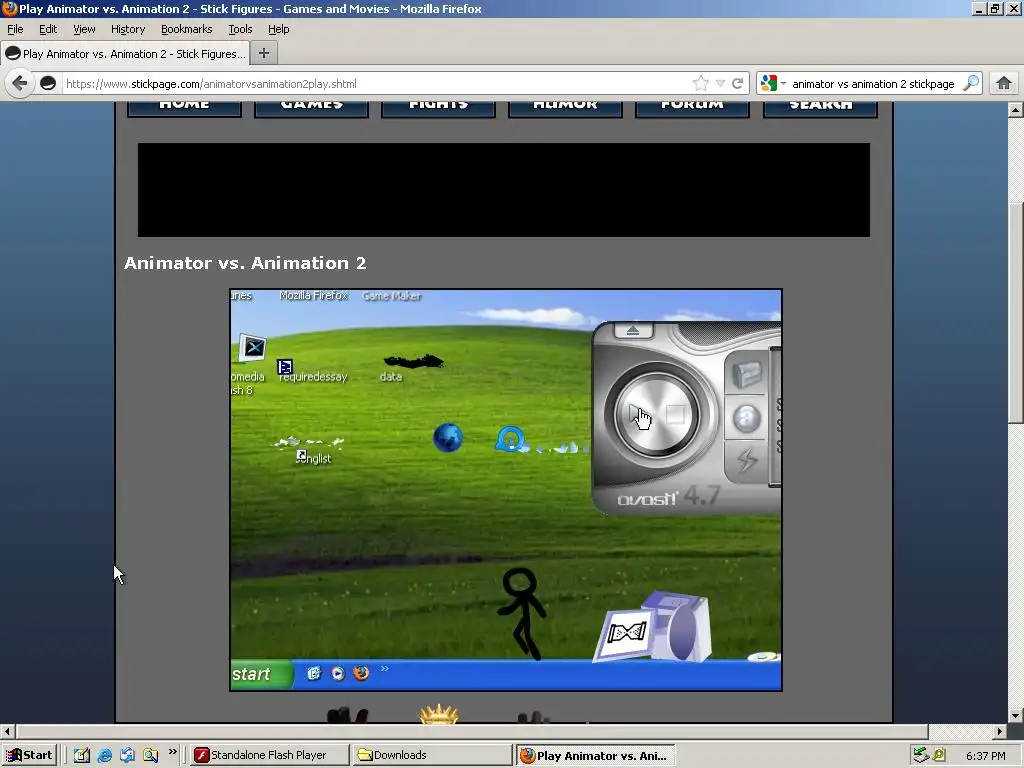Click the stick figure character

522,613
